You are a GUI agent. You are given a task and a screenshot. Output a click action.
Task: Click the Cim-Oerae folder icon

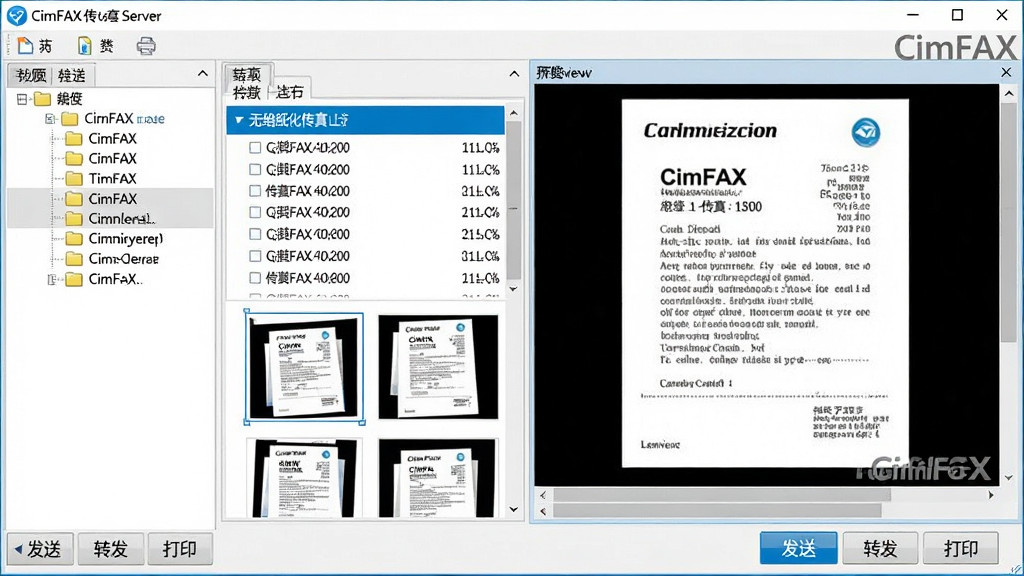tap(74, 259)
